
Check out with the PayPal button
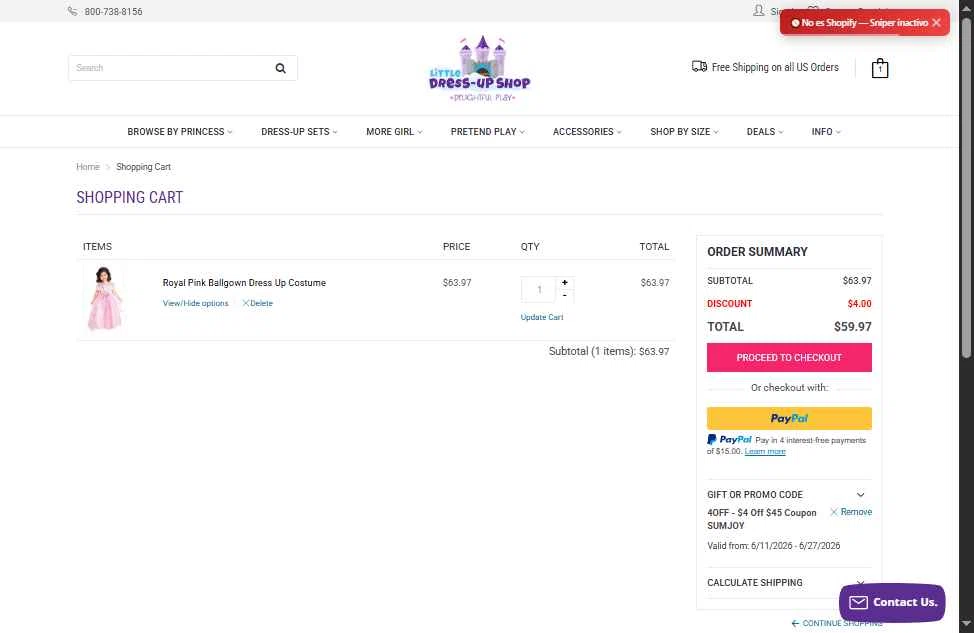point(789,418)
